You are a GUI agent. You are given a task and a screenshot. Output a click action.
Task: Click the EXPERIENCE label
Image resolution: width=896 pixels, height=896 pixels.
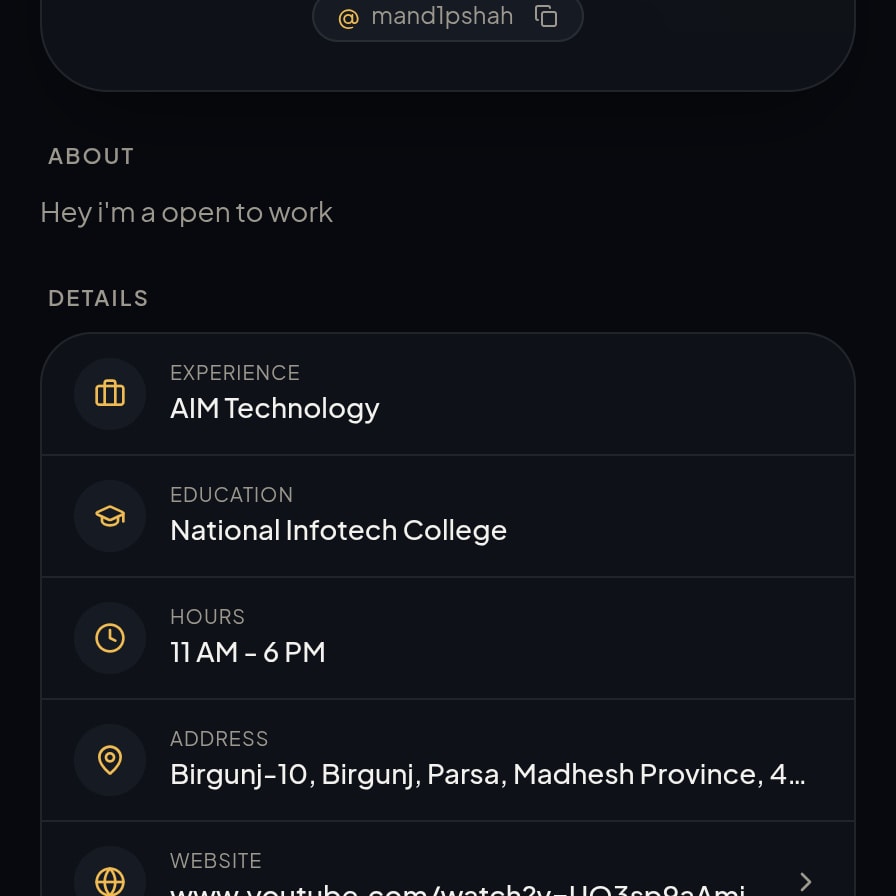235,373
